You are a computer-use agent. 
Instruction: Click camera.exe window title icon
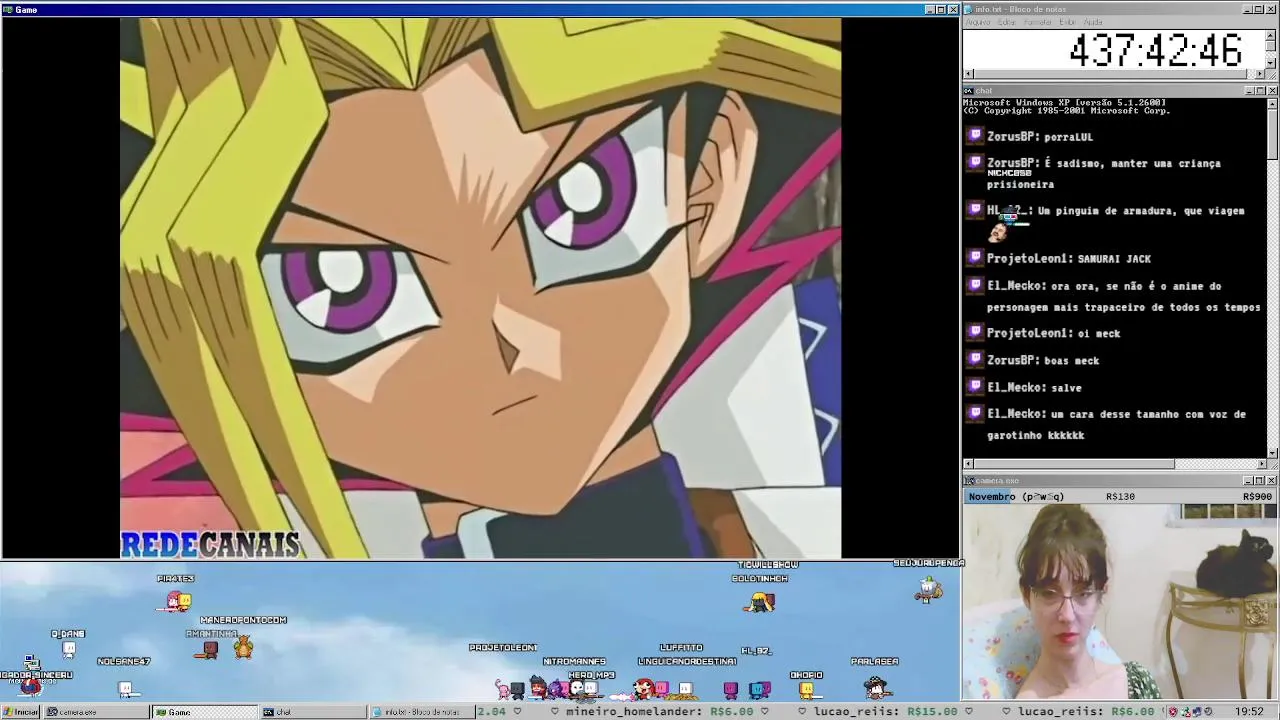969,481
